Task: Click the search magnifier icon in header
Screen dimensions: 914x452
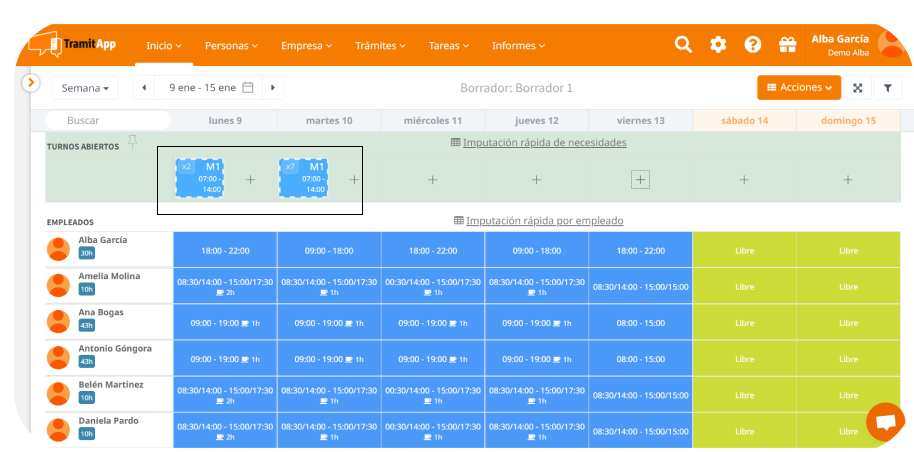Action: [x=683, y=45]
